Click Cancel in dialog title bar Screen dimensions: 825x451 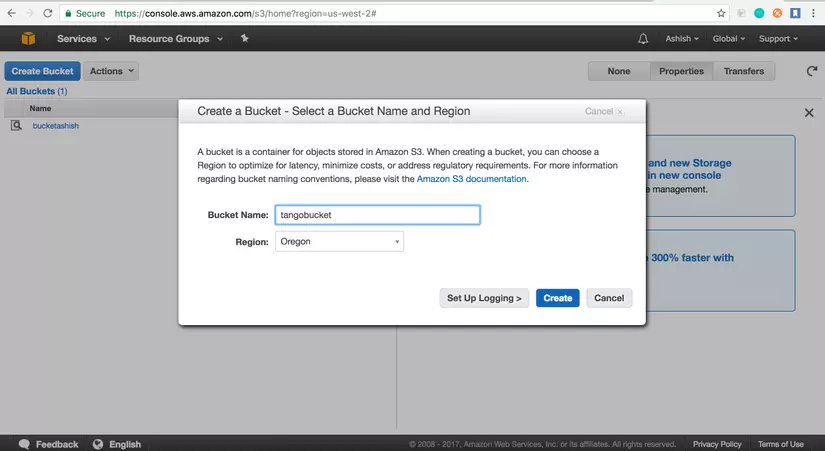[604, 111]
